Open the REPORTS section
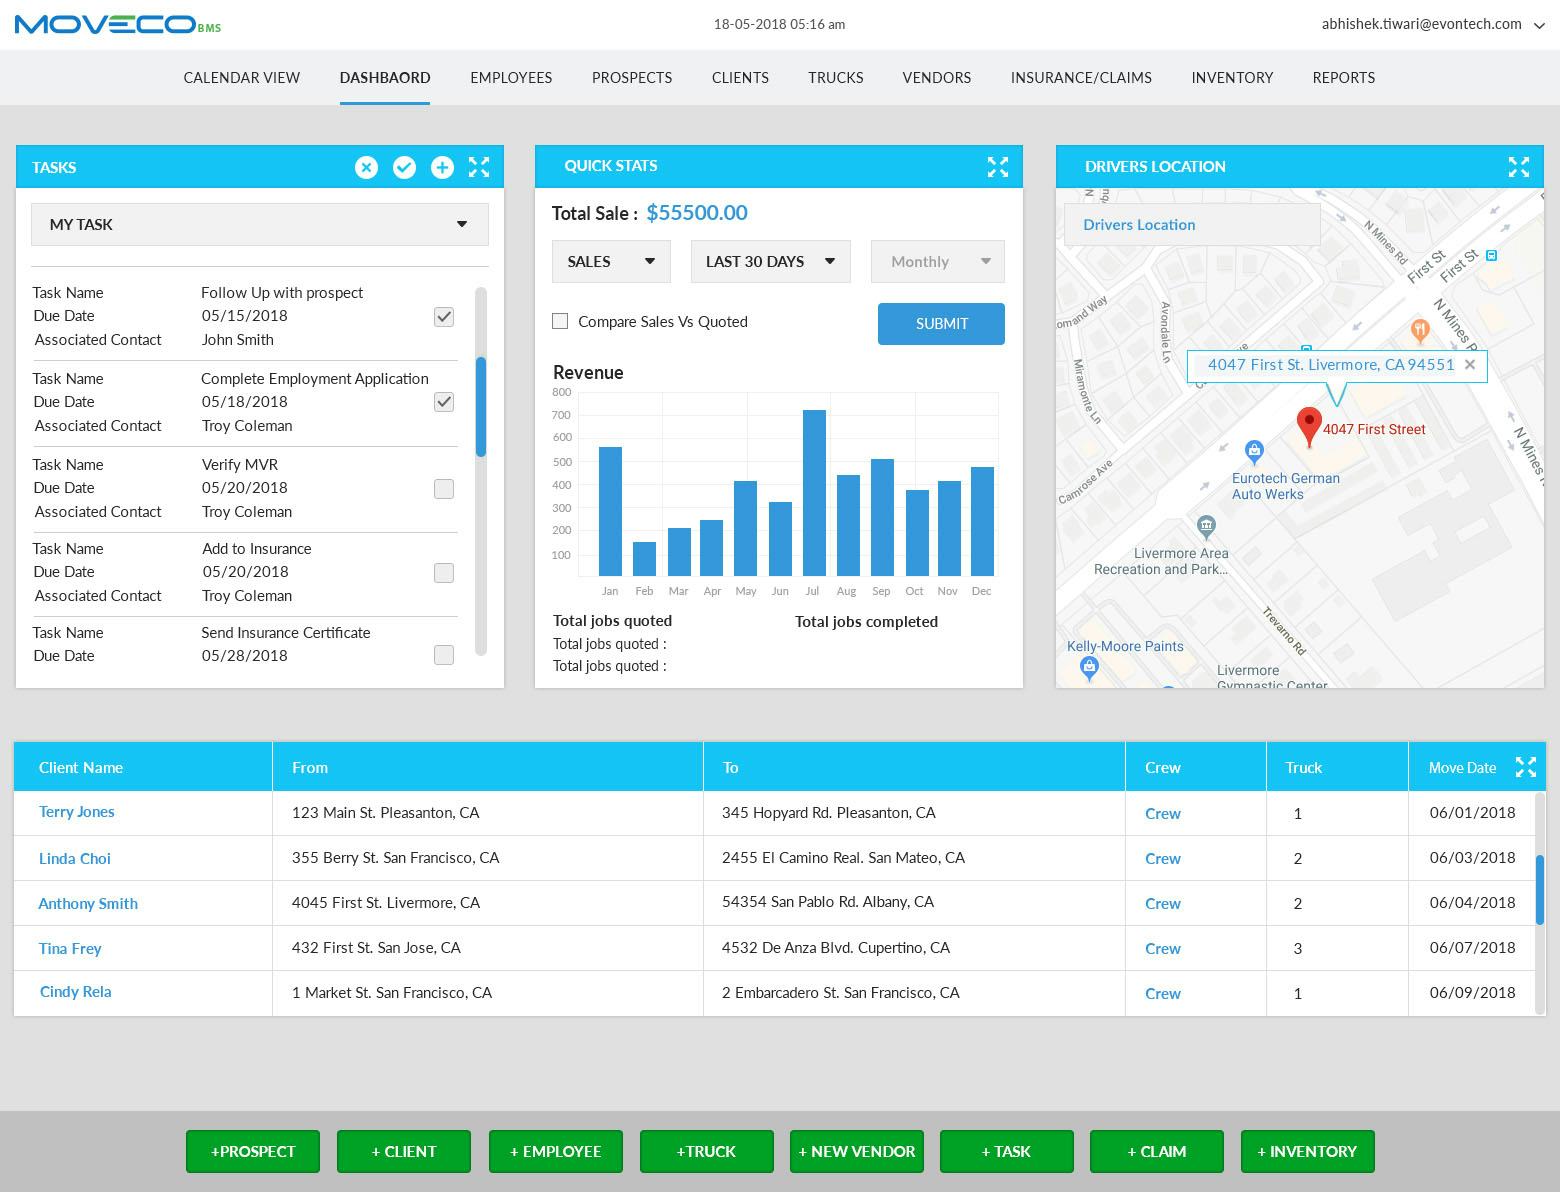The image size is (1560, 1192). 1343,78
